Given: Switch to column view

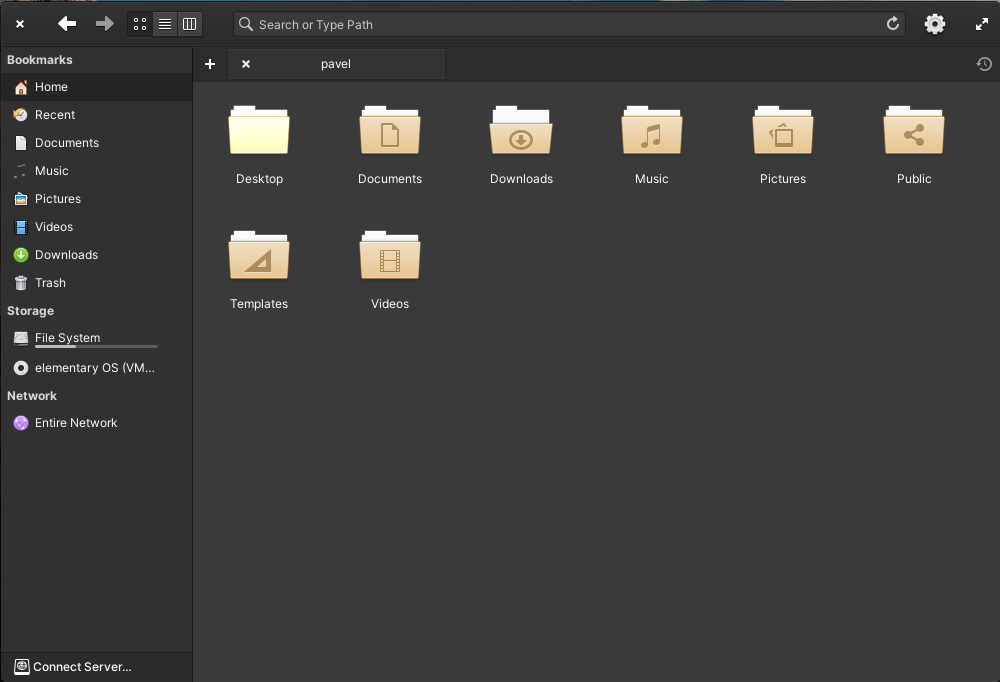Looking at the screenshot, I should coord(189,23).
